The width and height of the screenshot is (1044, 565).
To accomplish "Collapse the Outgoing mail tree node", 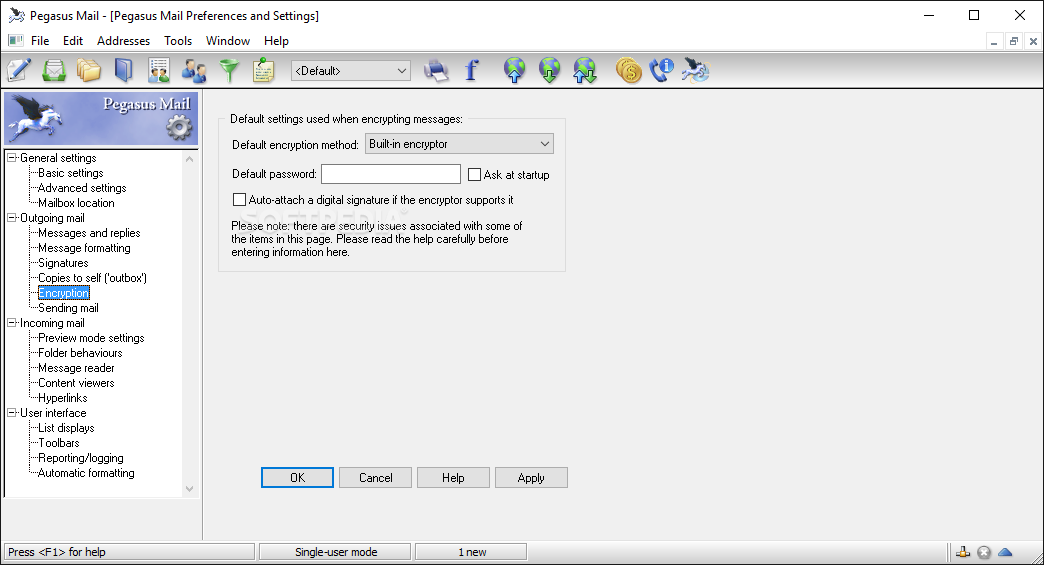I will tap(12, 218).
